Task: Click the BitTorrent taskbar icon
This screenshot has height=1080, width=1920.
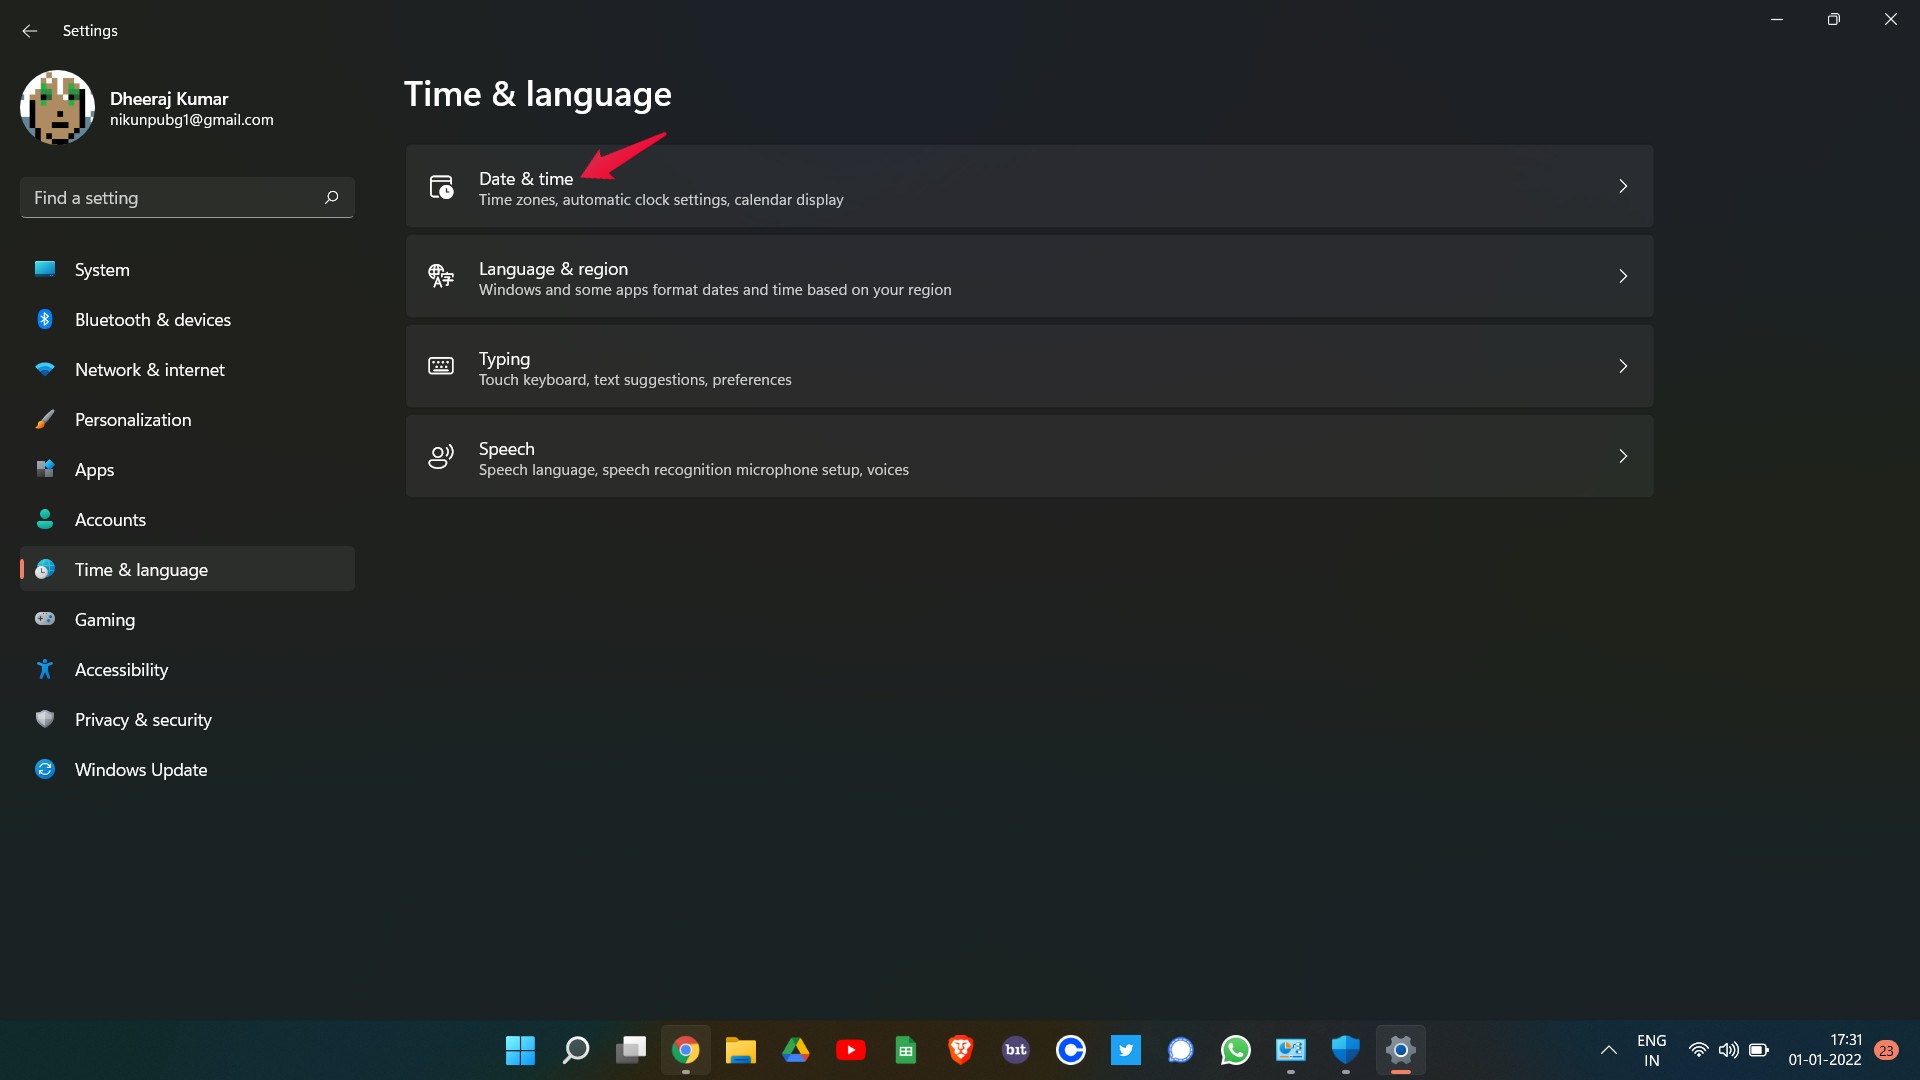Action: pyautogui.click(x=1017, y=1050)
